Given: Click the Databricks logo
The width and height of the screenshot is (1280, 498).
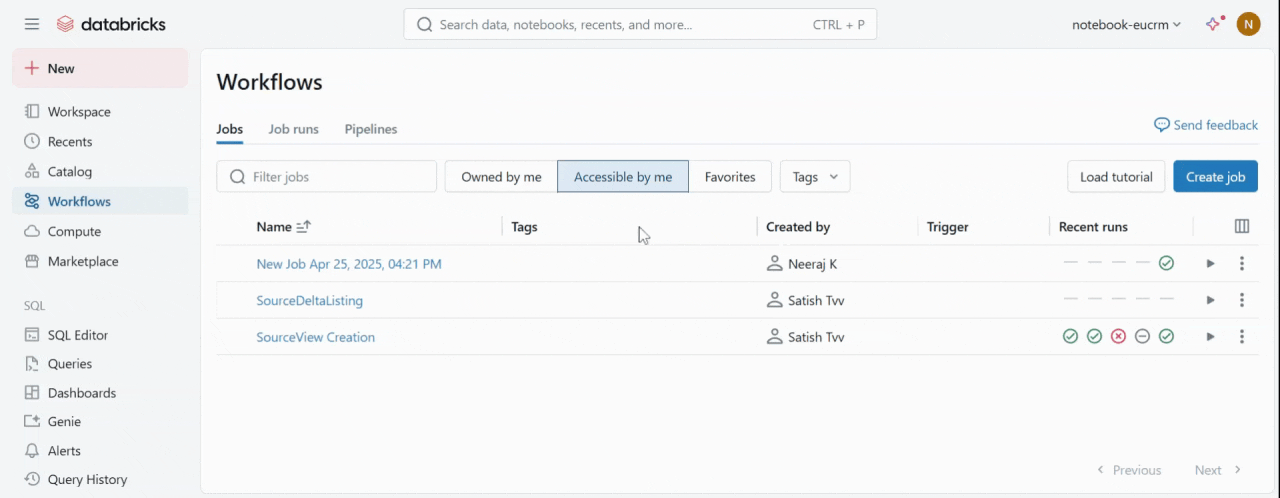Looking at the screenshot, I should pyautogui.click(x=111, y=24).
